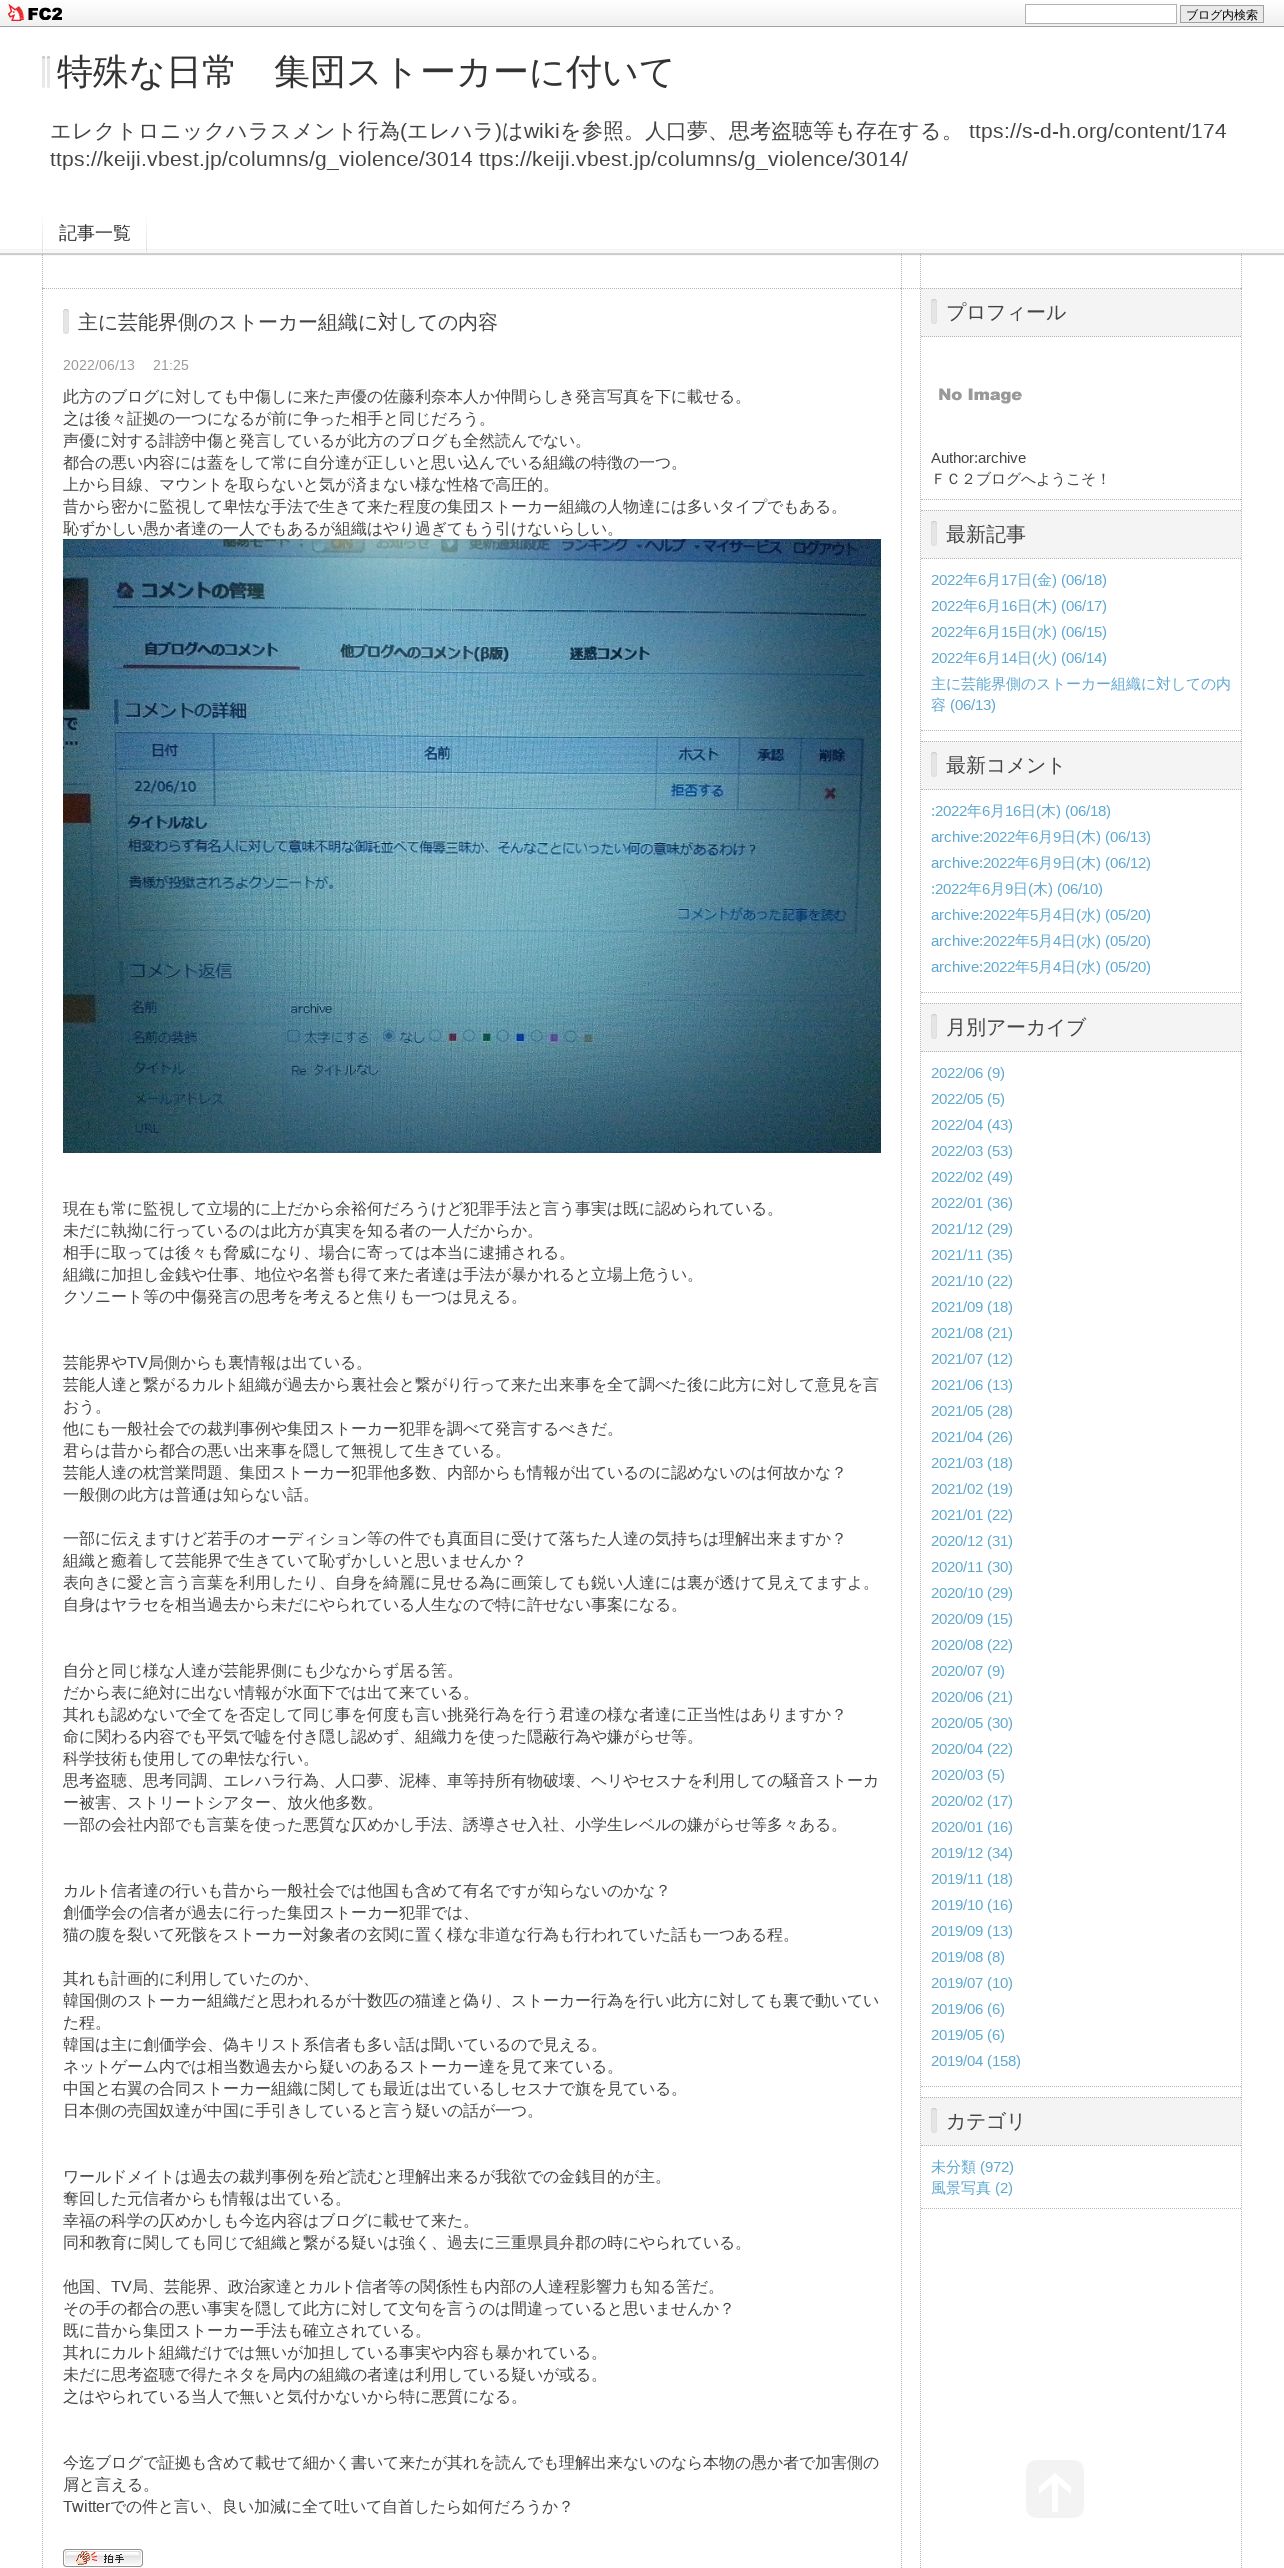Viewport: 1284px width, 2568px height.
Task: Click the scroll-to-top arrow icon
Action: tap(1054, 2489)
